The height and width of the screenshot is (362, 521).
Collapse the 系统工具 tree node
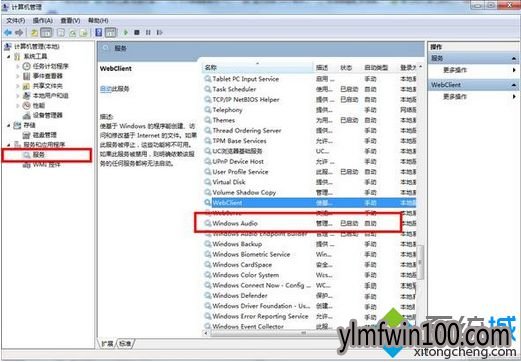tap(9, 57)
